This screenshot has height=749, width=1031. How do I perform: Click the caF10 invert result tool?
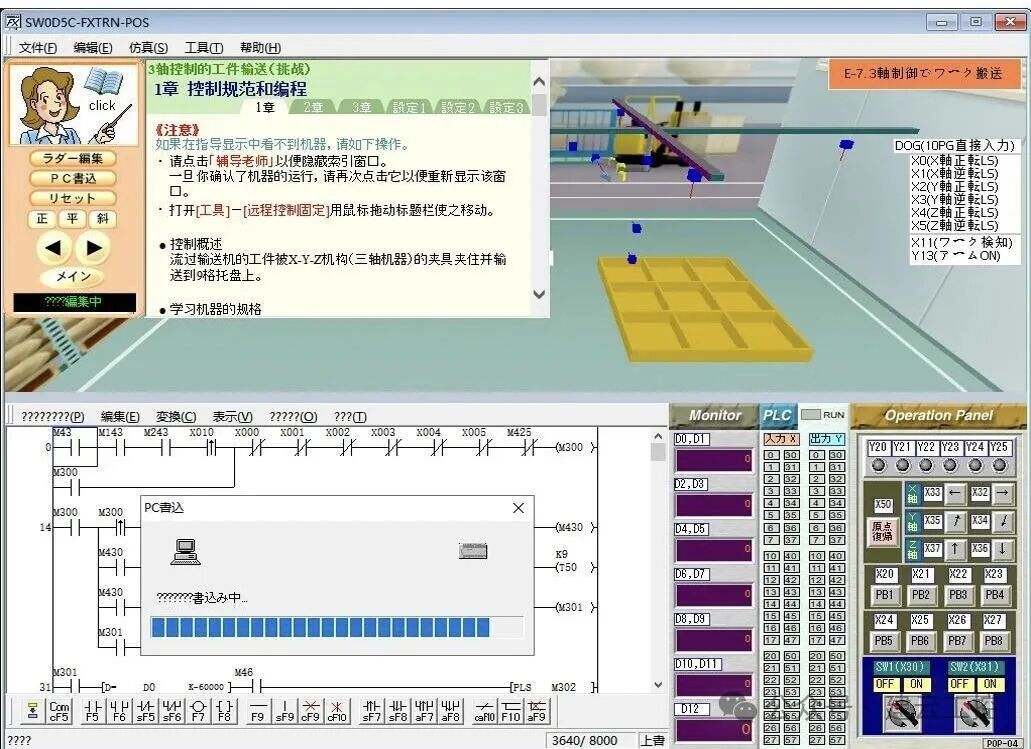pos(485,711)
